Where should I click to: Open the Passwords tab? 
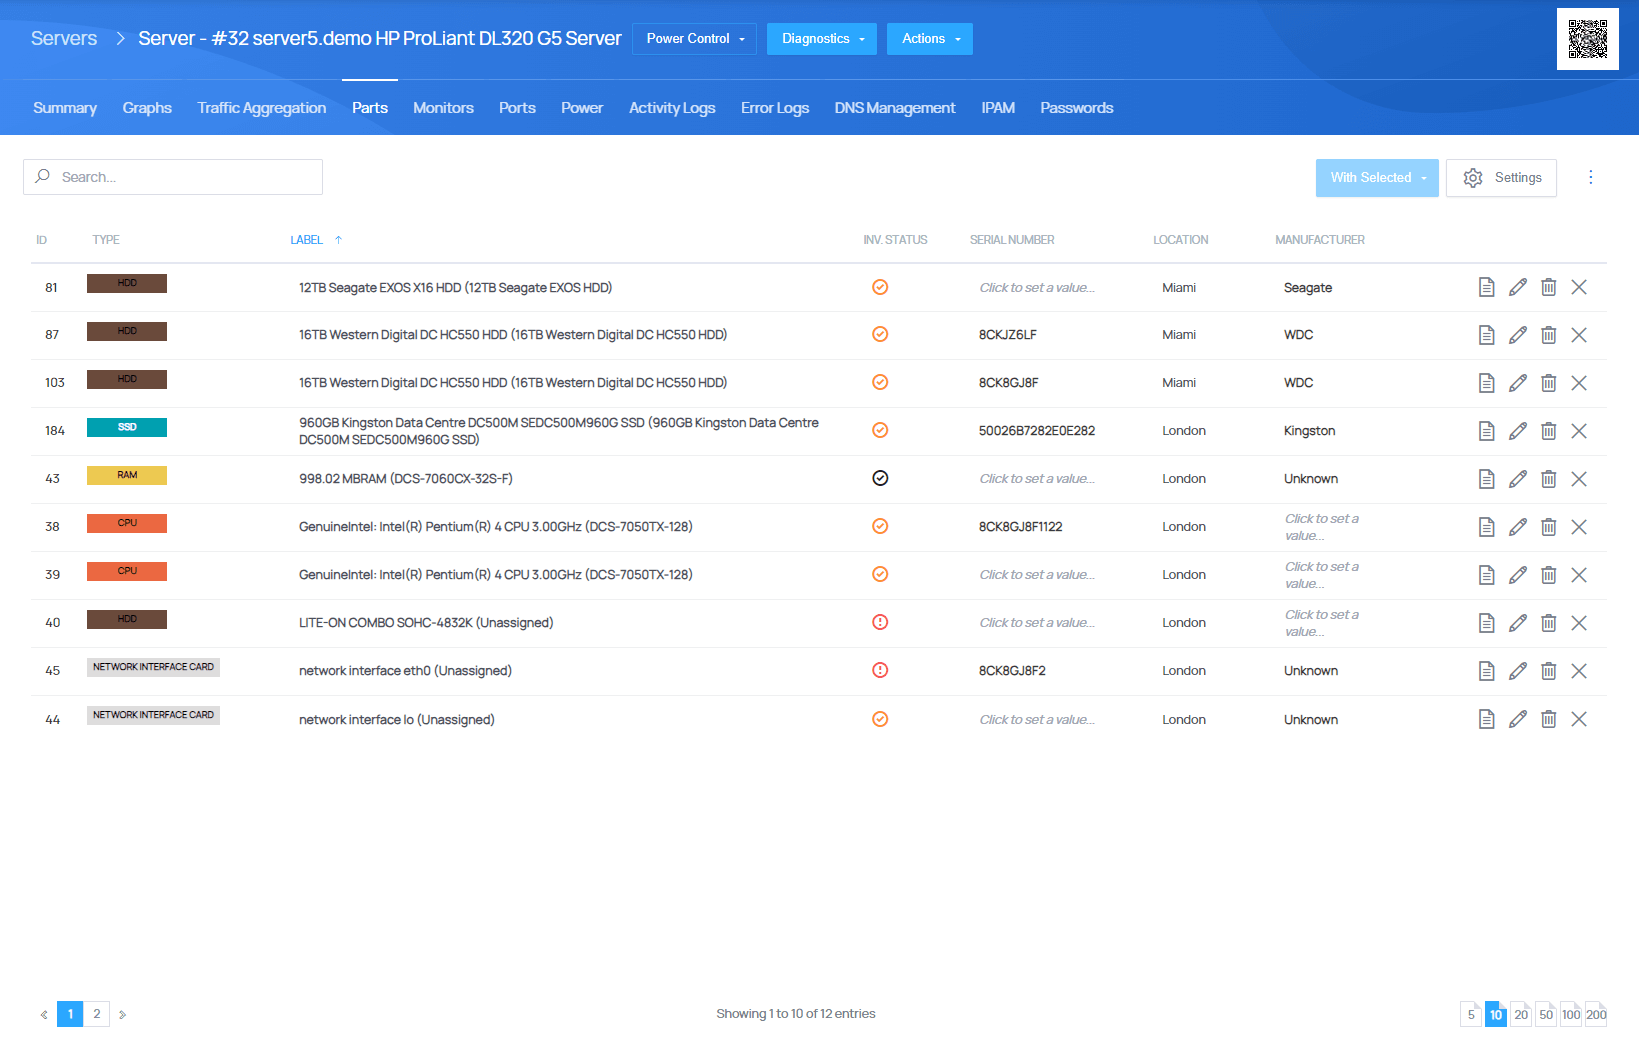pyautogui.click(x=1077, y=108)
